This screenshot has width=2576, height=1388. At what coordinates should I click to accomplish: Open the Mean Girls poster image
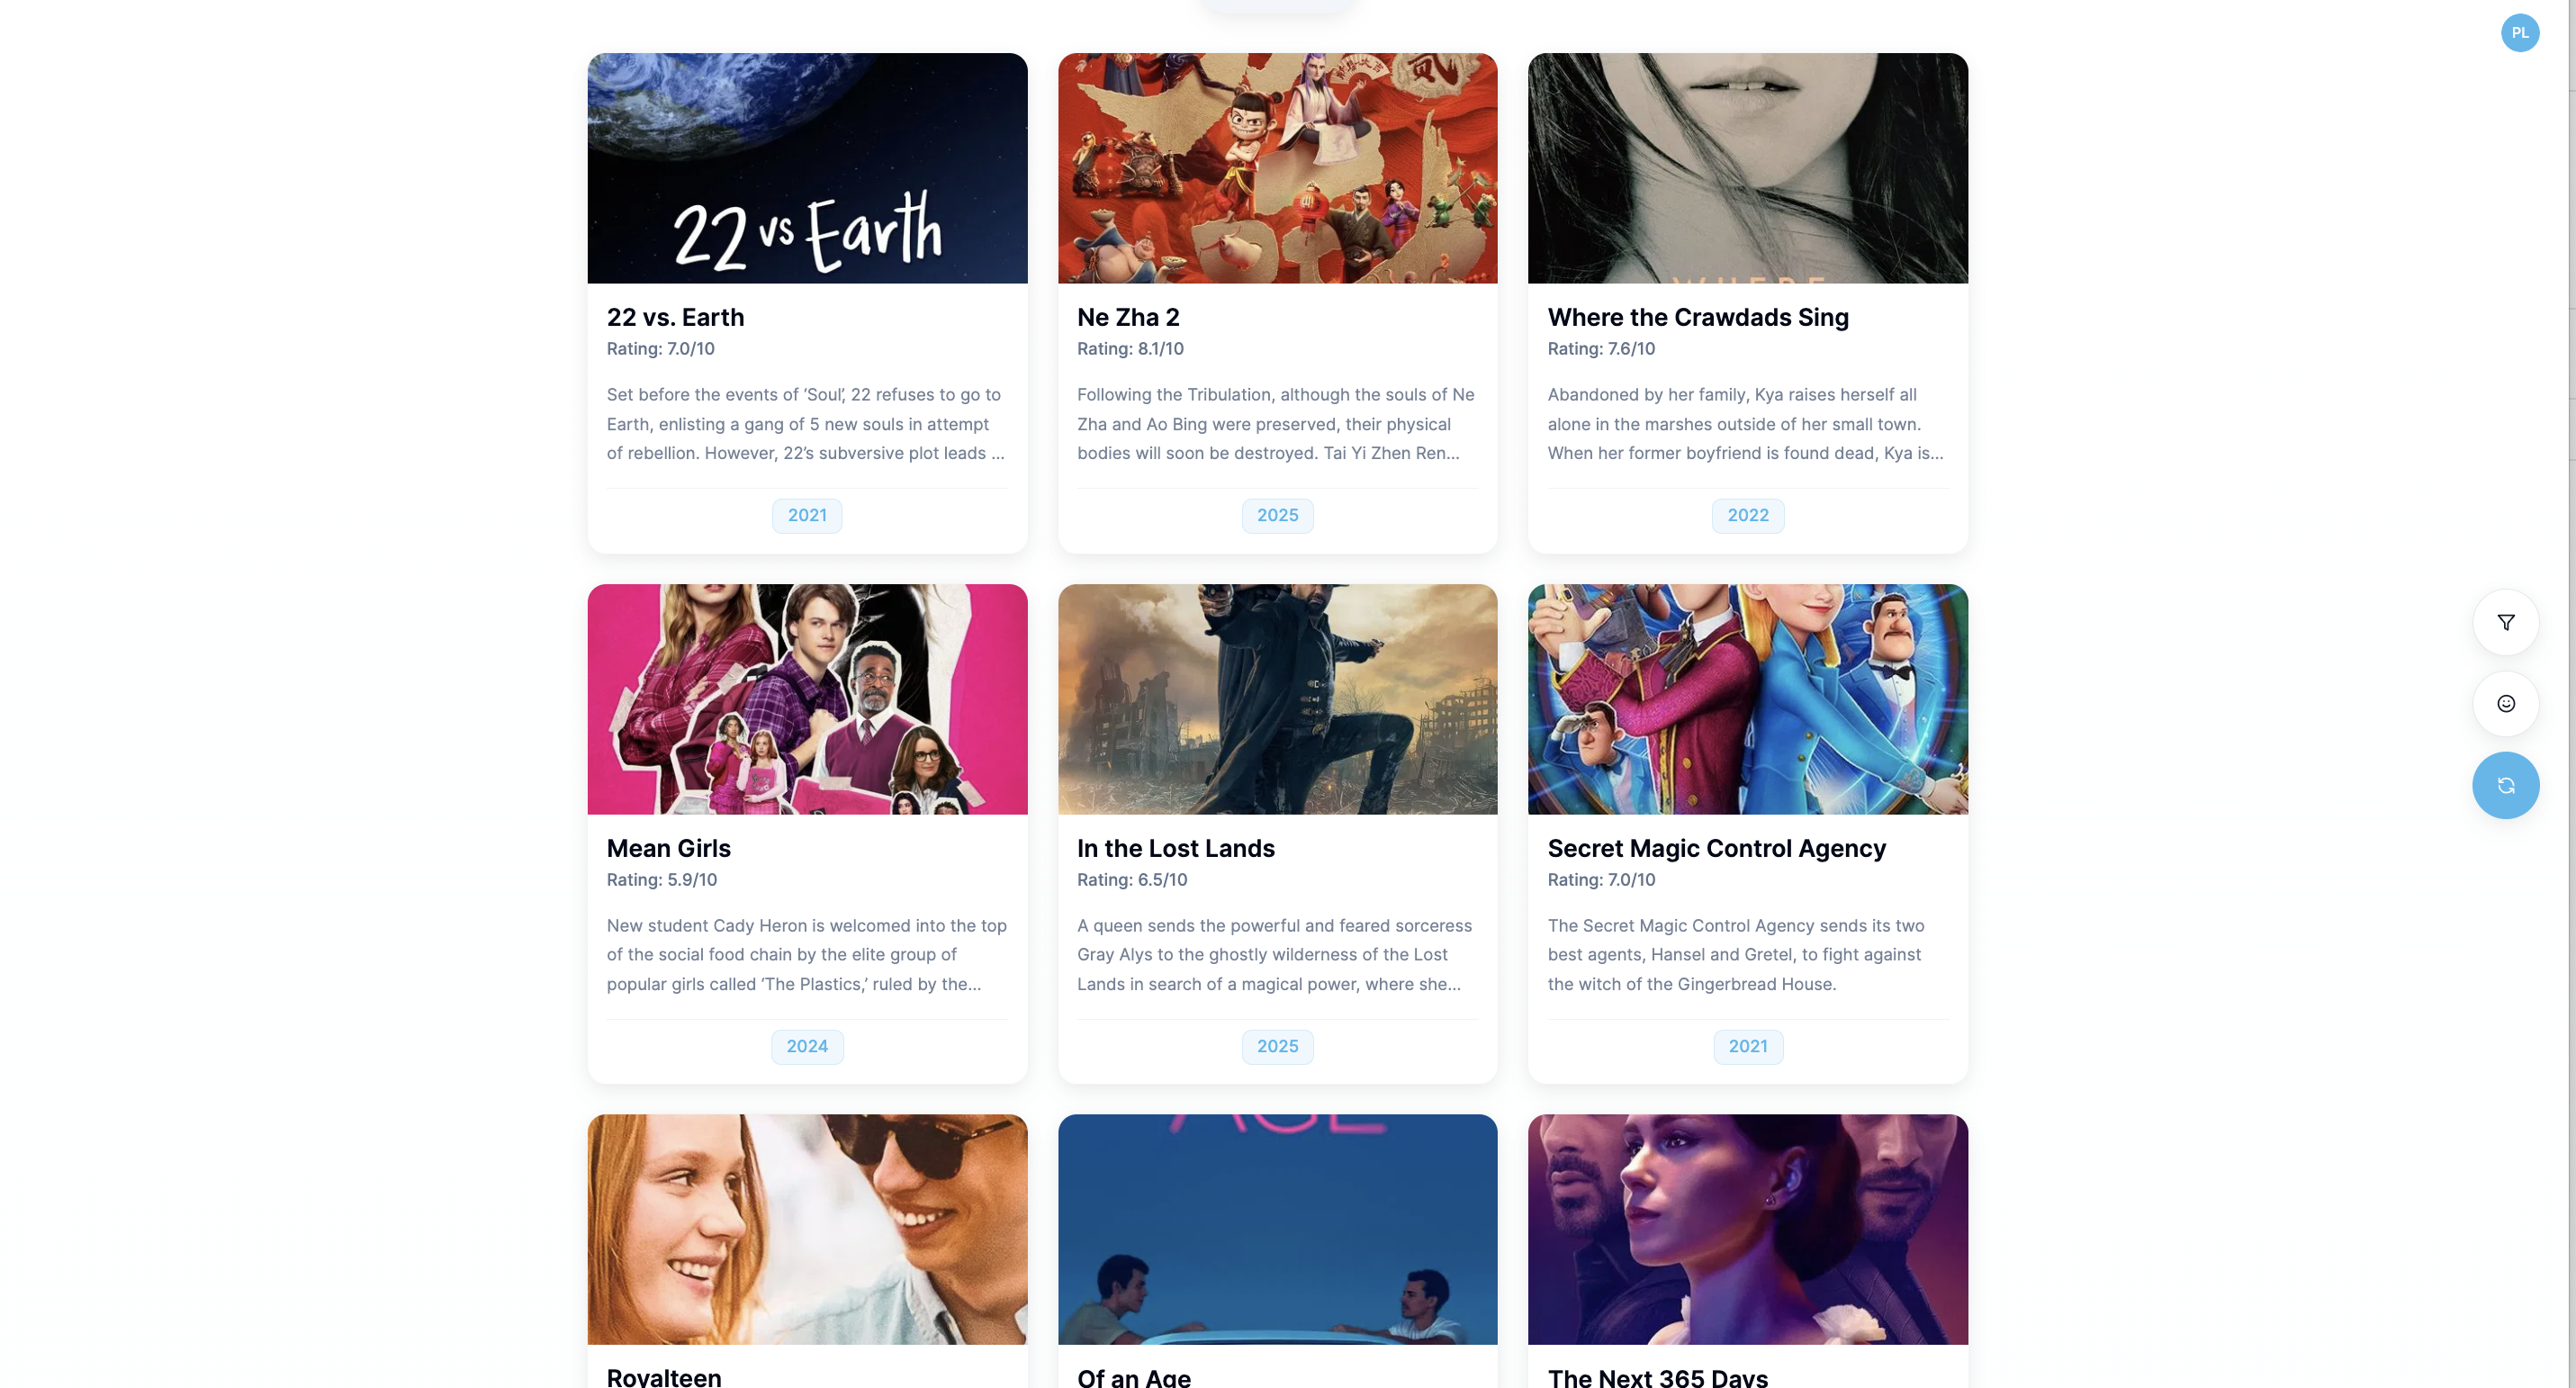tap(807, 699)
